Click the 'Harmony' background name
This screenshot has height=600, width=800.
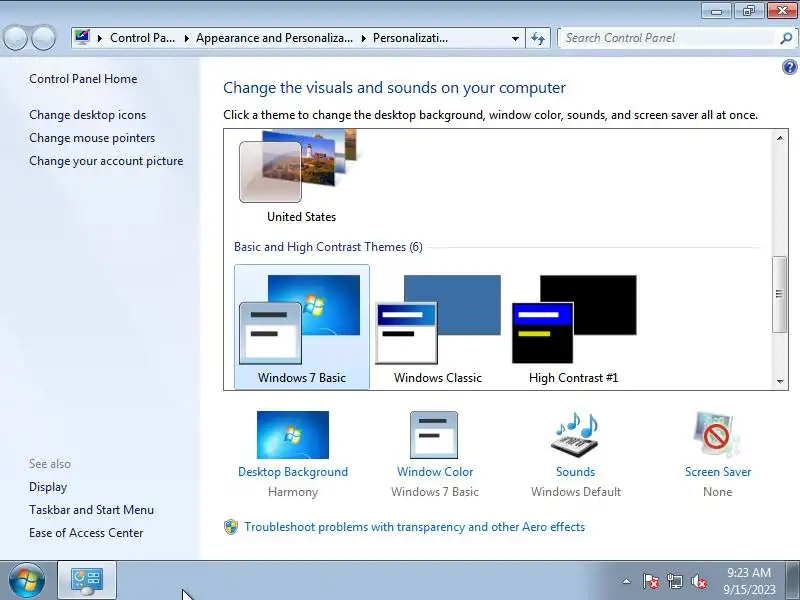[x=293, y=492]
